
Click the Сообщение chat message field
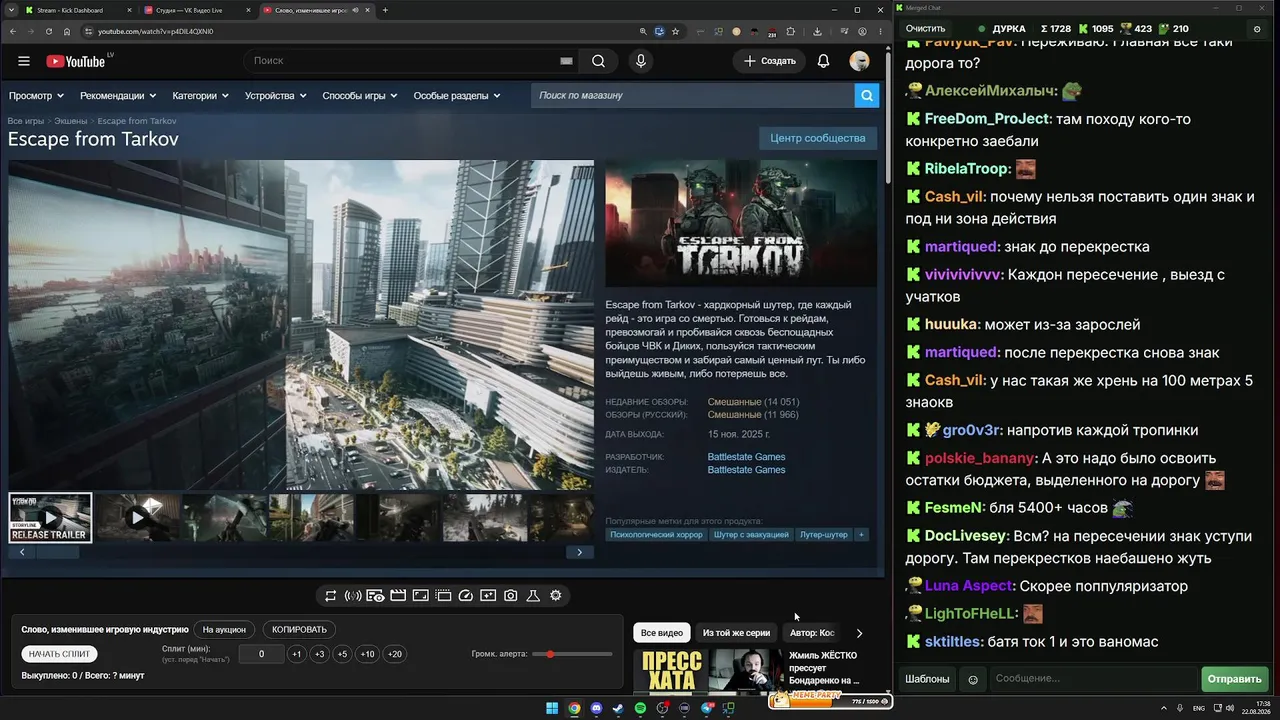[x=1093, y=679]
